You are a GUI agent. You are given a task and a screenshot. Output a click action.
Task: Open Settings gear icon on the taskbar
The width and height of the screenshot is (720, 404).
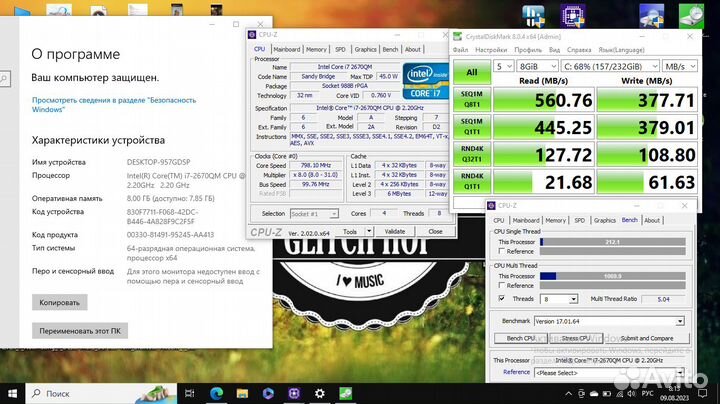coord(320,393)
